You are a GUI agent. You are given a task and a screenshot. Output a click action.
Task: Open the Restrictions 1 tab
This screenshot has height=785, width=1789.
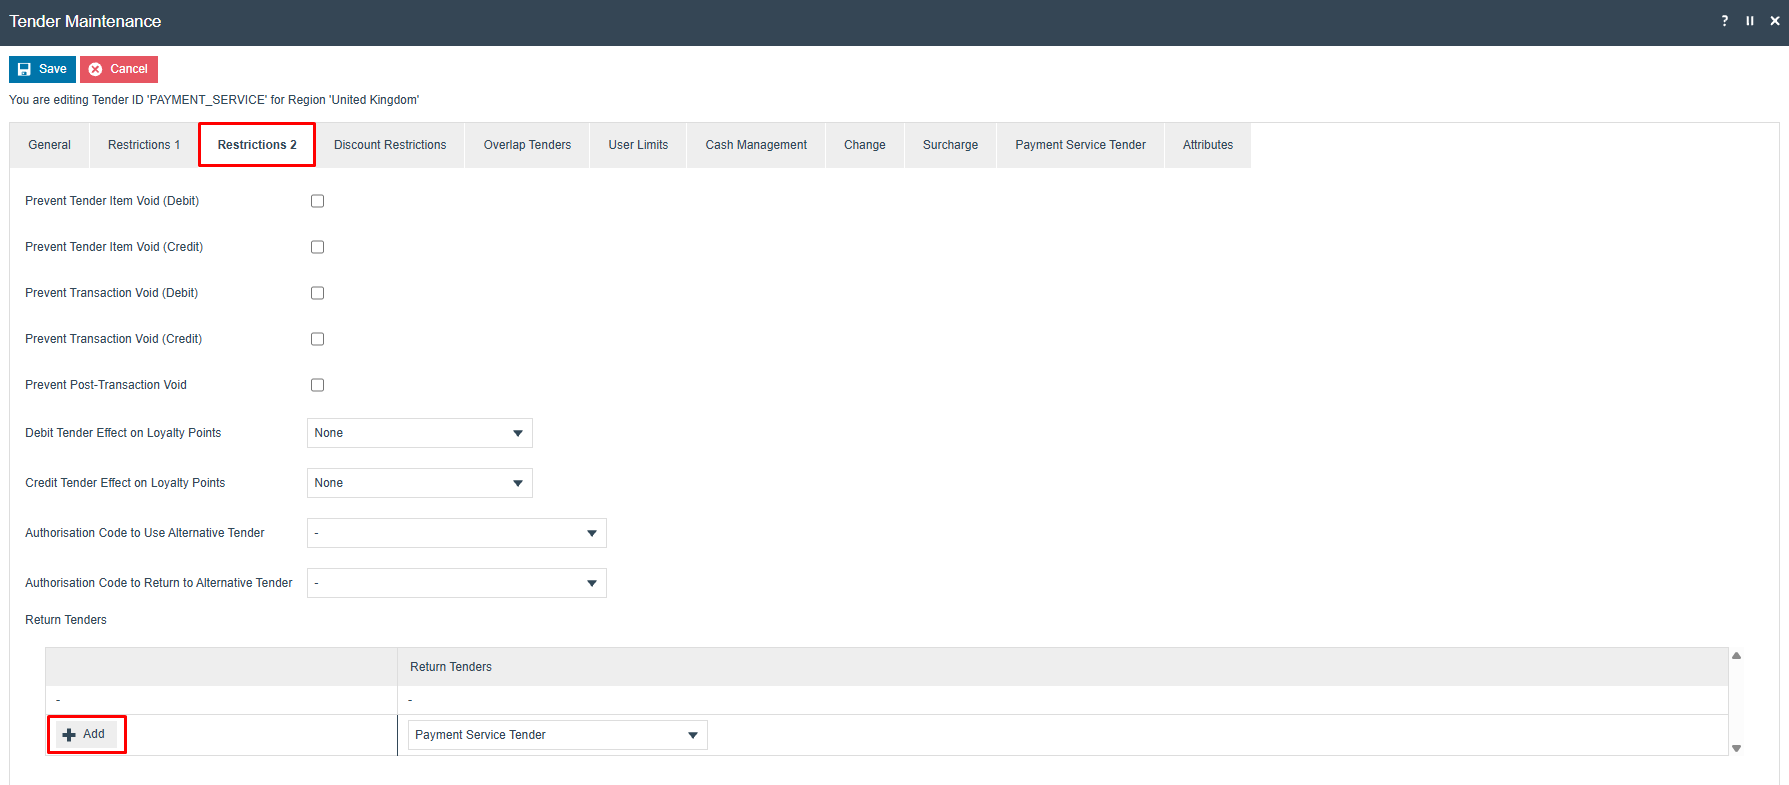(x=144, y=145)
